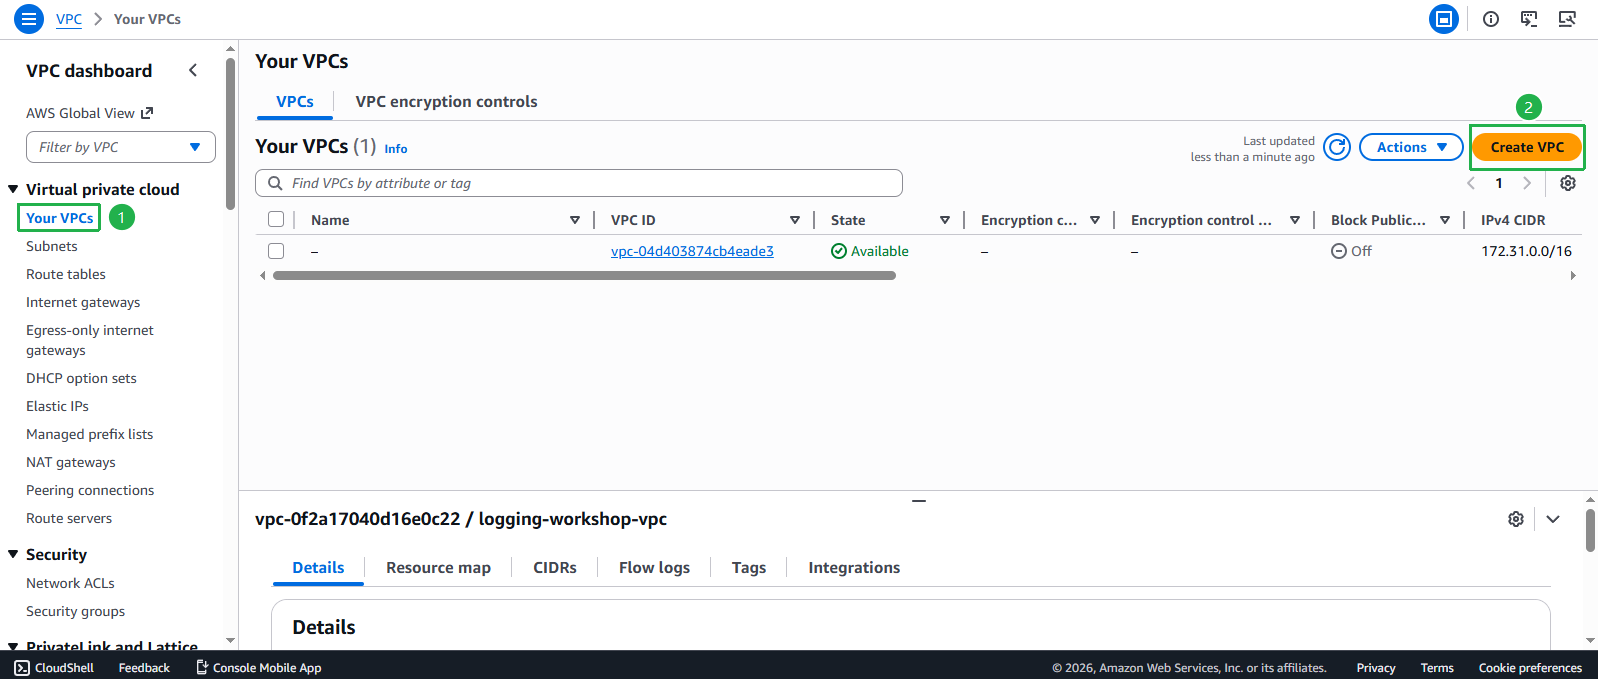The height and width of the screenshot is (679, 1598).
Task: Collapse the Security section
Action: coord(13,554)
